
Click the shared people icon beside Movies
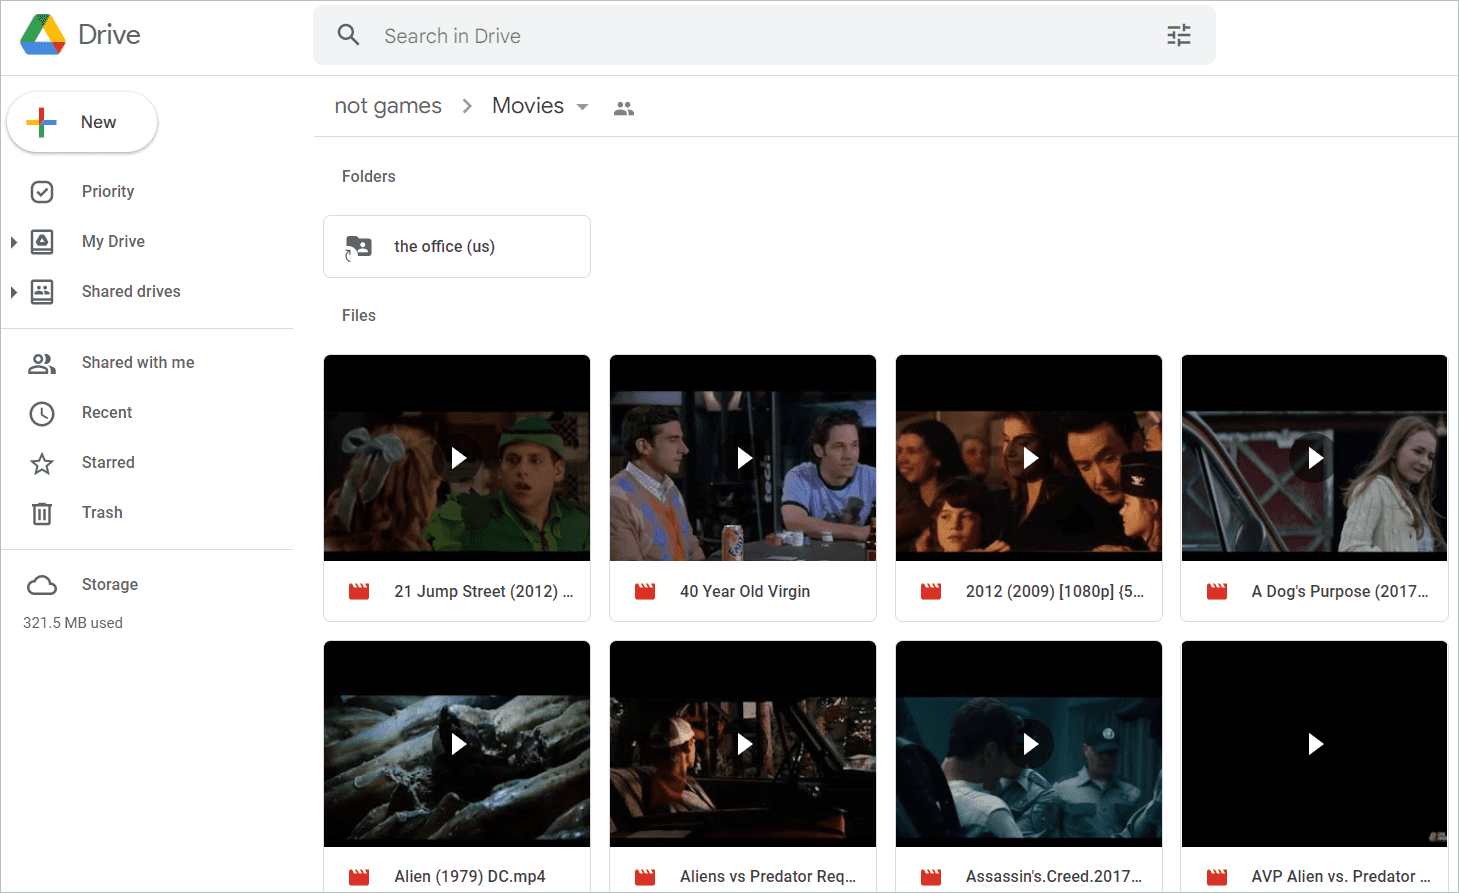(x=624, y=108)
